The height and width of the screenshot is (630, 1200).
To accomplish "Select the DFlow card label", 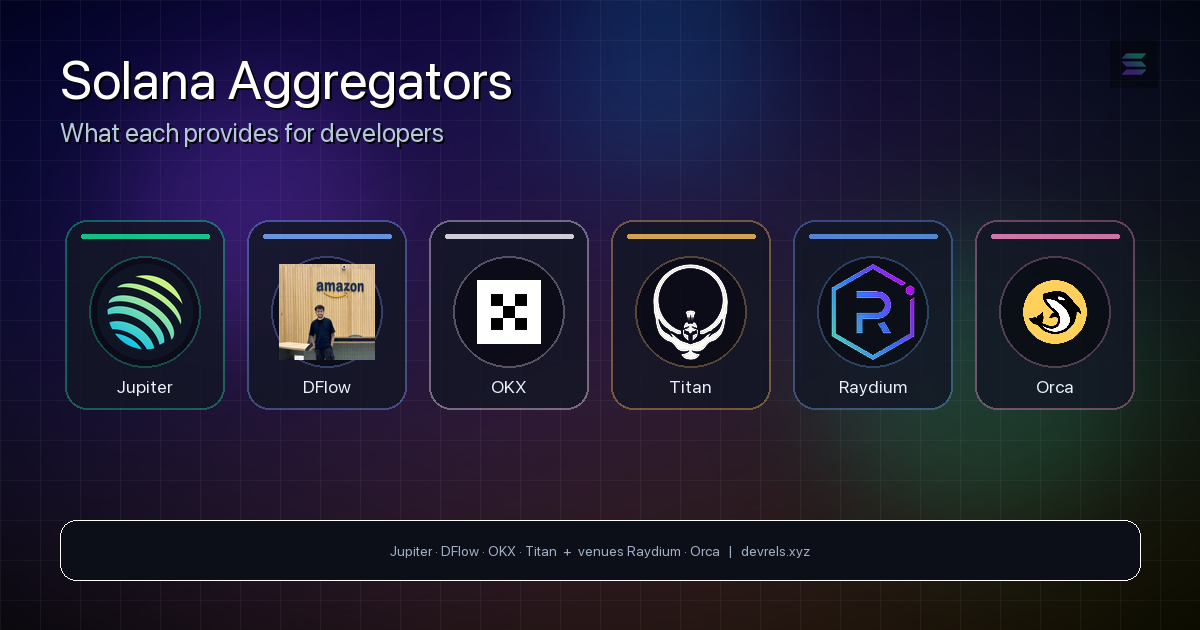I will tap(327, 387).
